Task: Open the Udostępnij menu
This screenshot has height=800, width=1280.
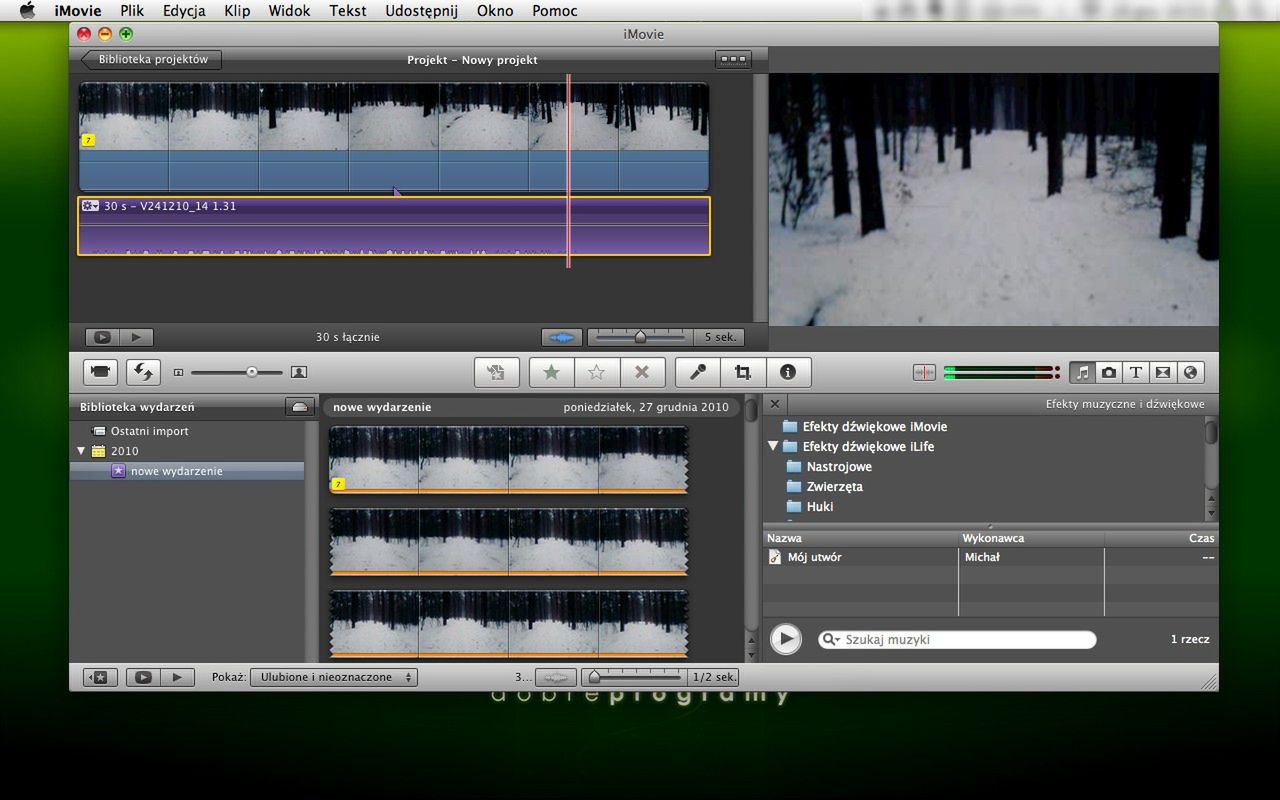Action: click(421, 11)
